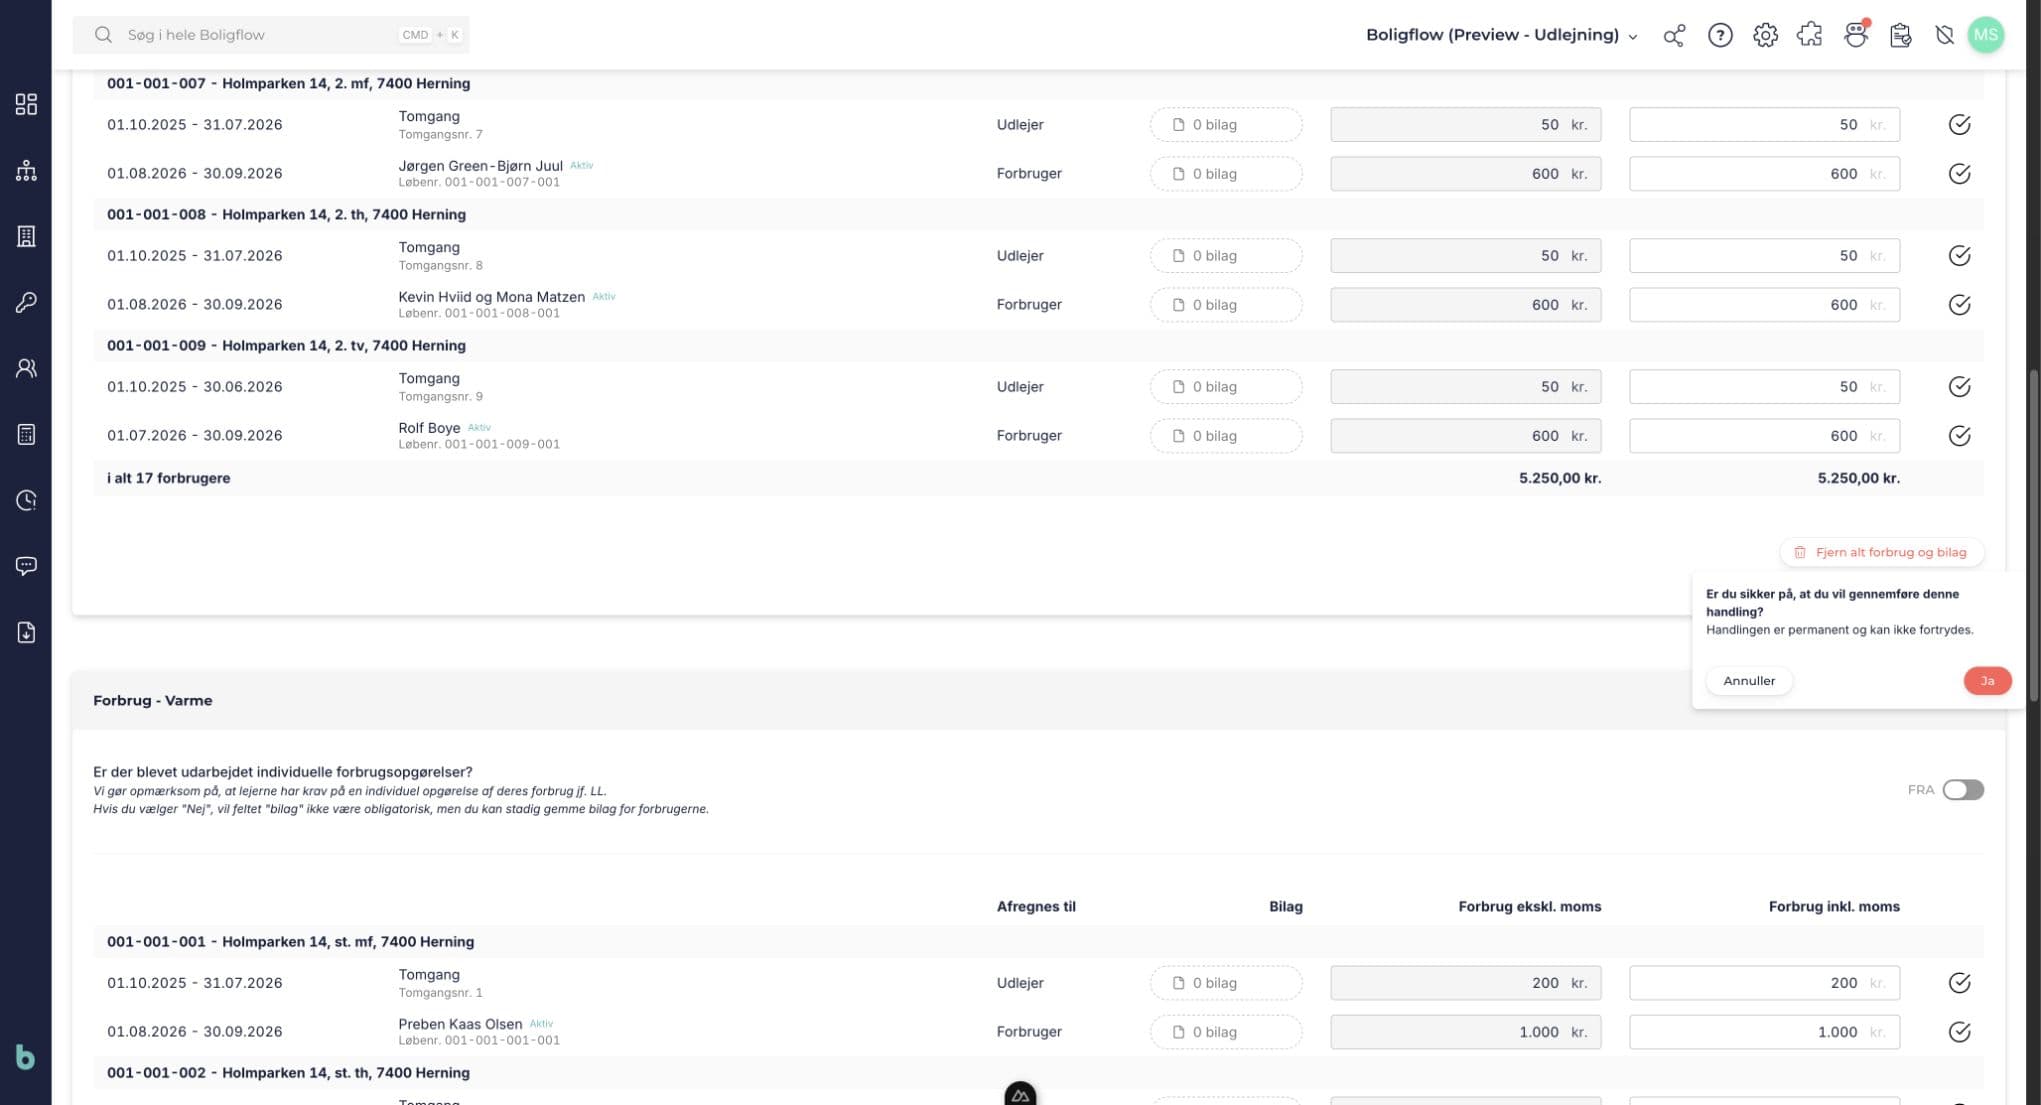Open the clock history sidebar icon

26,500
